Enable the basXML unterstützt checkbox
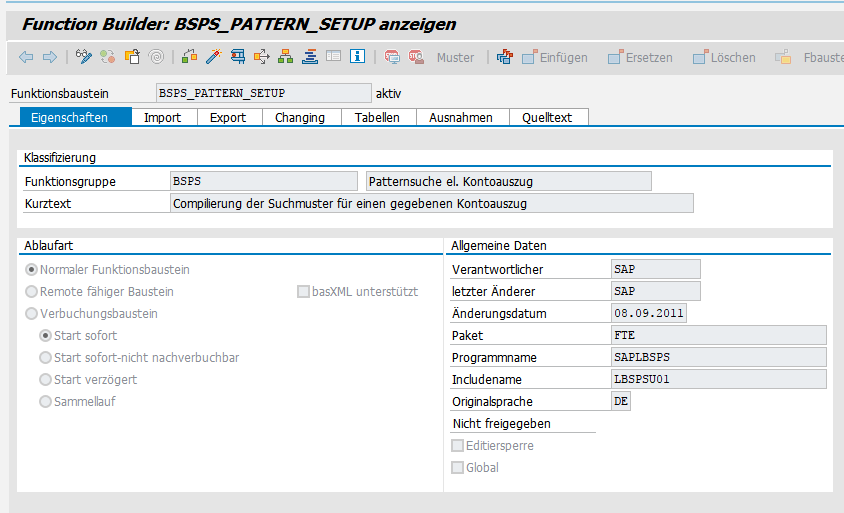The width and height of the screenshot is (844, 513). pyautogui.click(x=303, y=292)
